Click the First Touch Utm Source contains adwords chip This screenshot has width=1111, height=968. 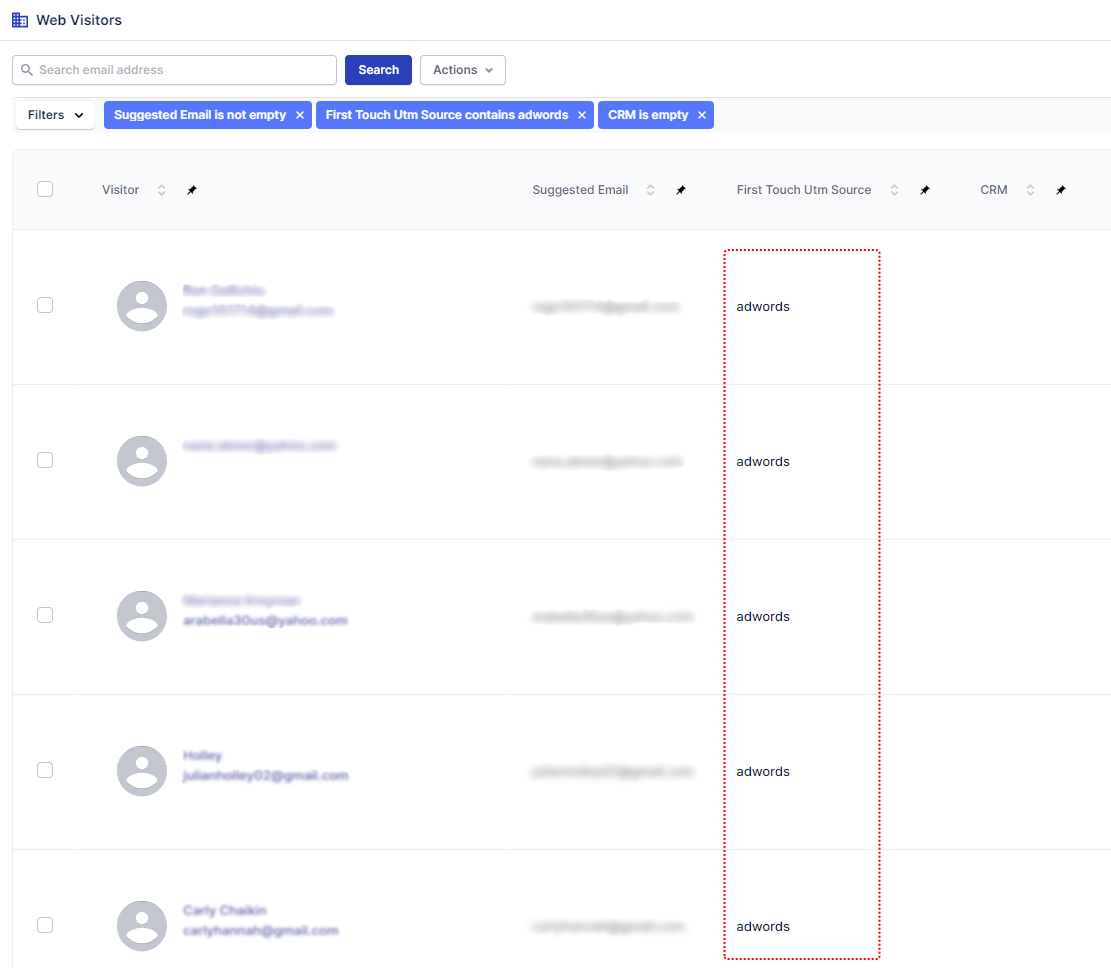point(455,115)
